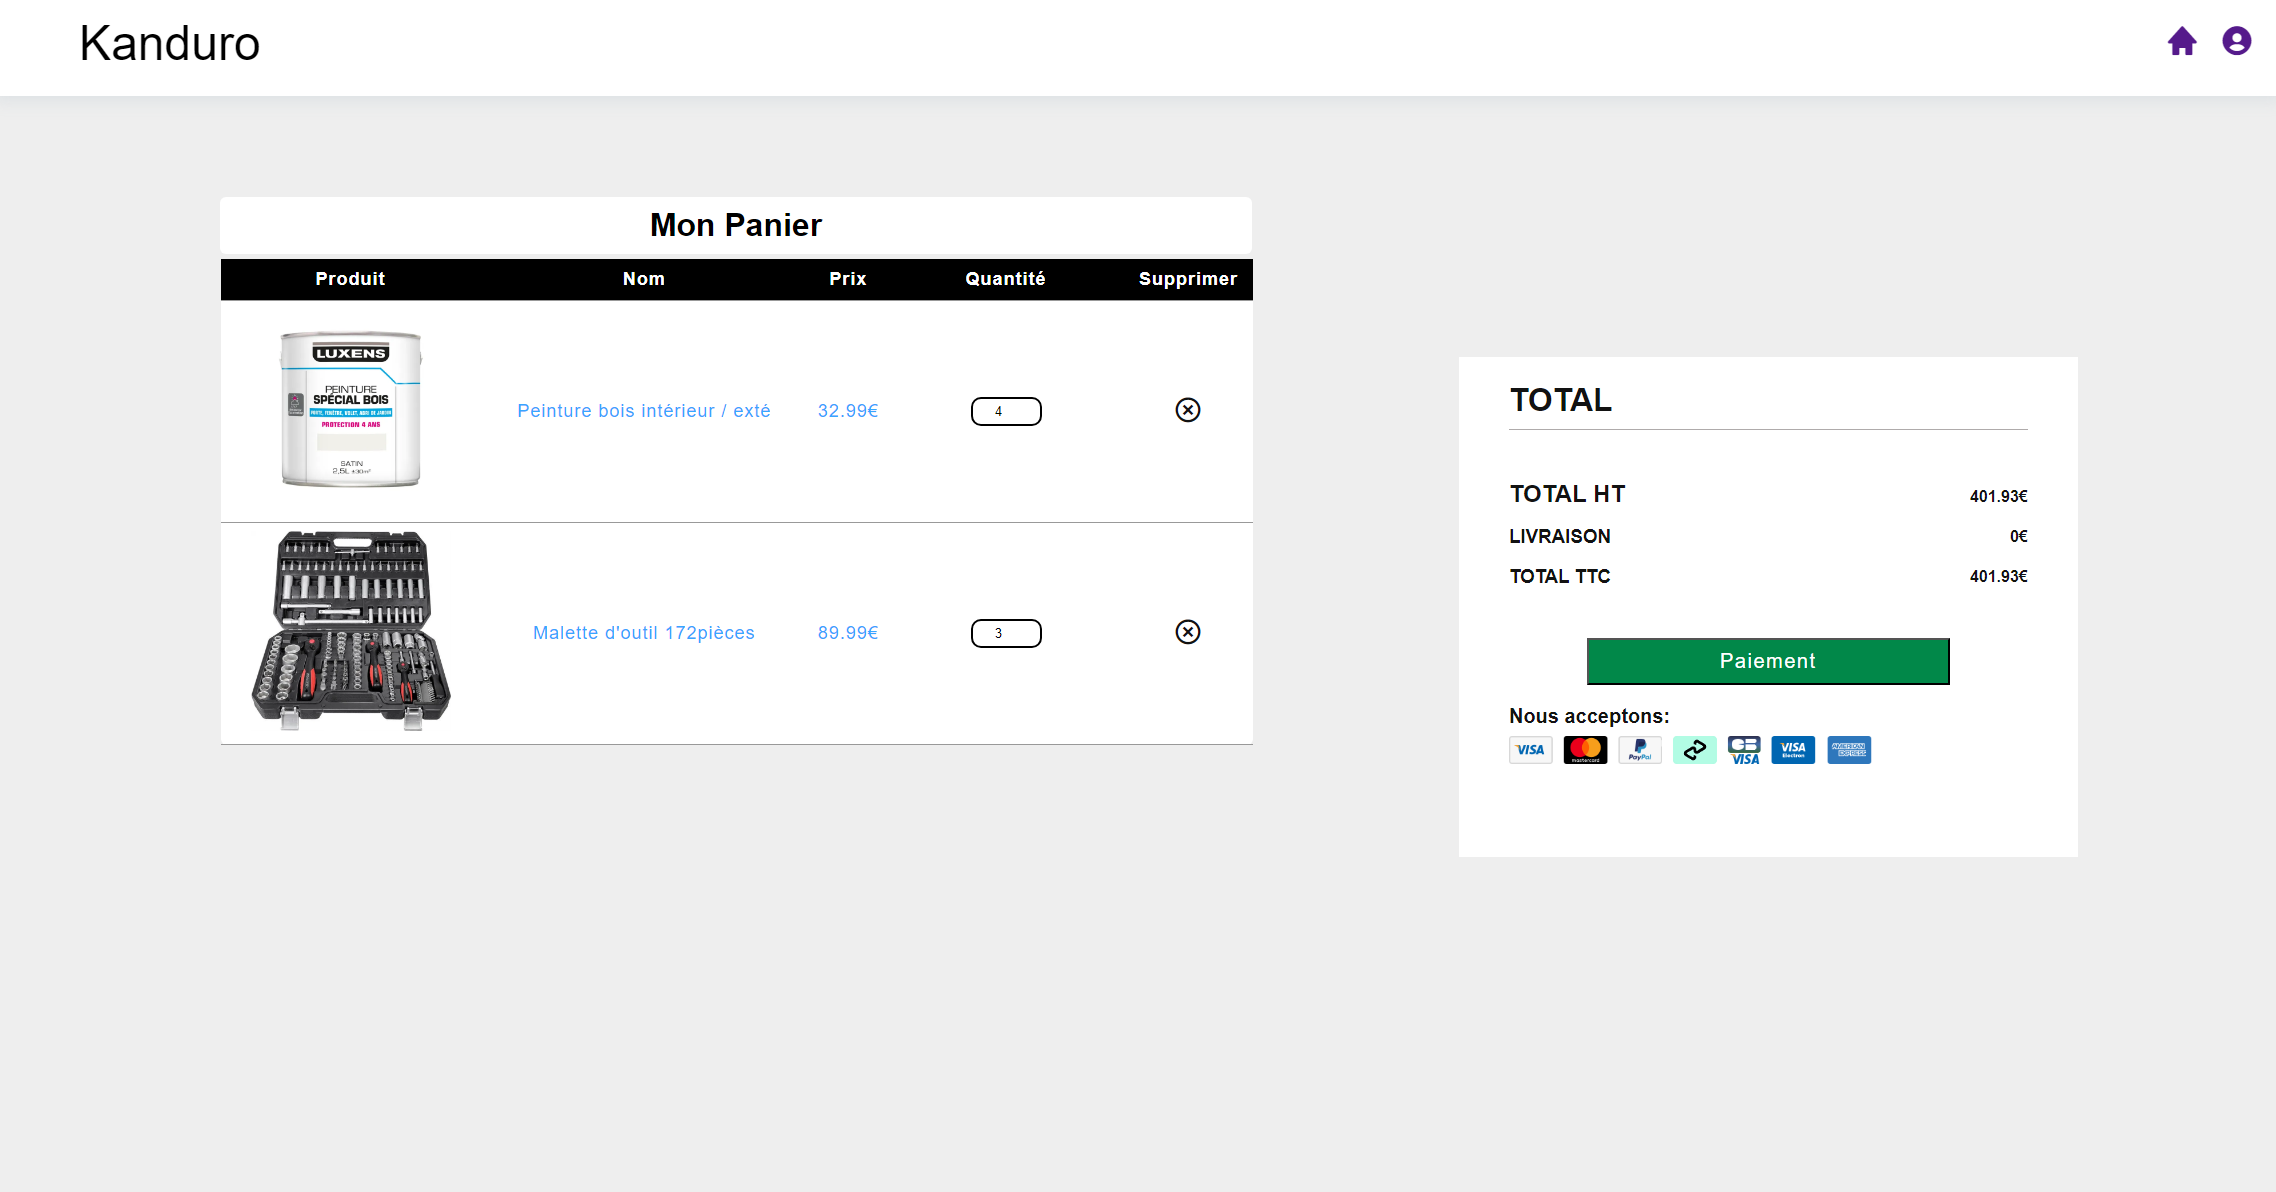Focus the paint quantity field showing 4
2276x1192 pixels.
pyautogui.click(x=1006, y=411)
